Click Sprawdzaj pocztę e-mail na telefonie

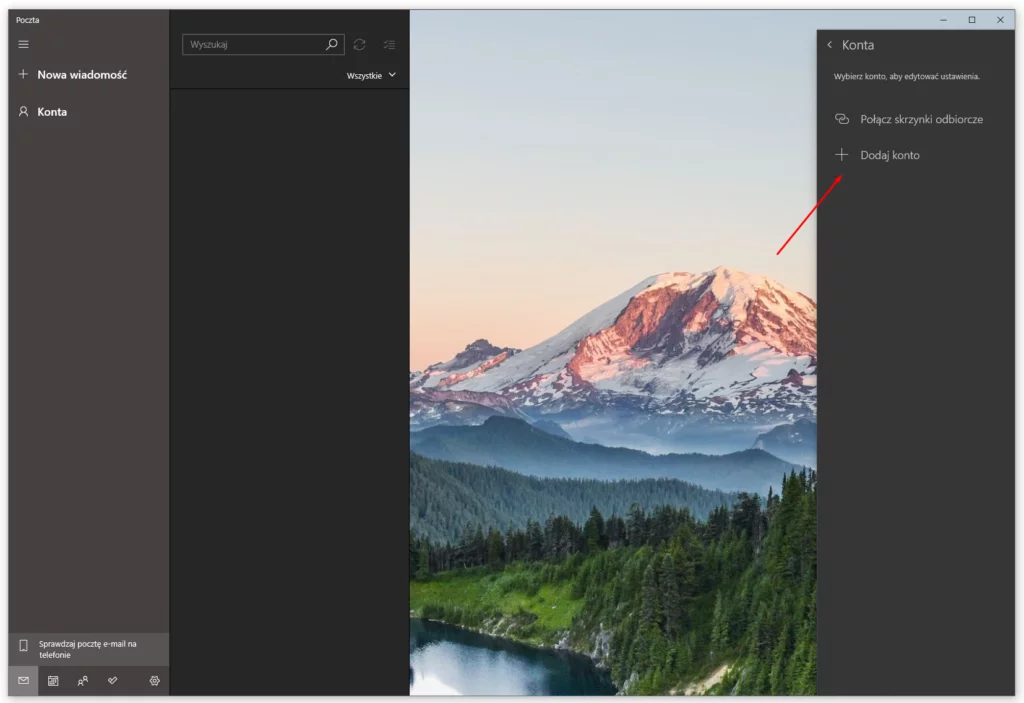click(x=90, y=647)
